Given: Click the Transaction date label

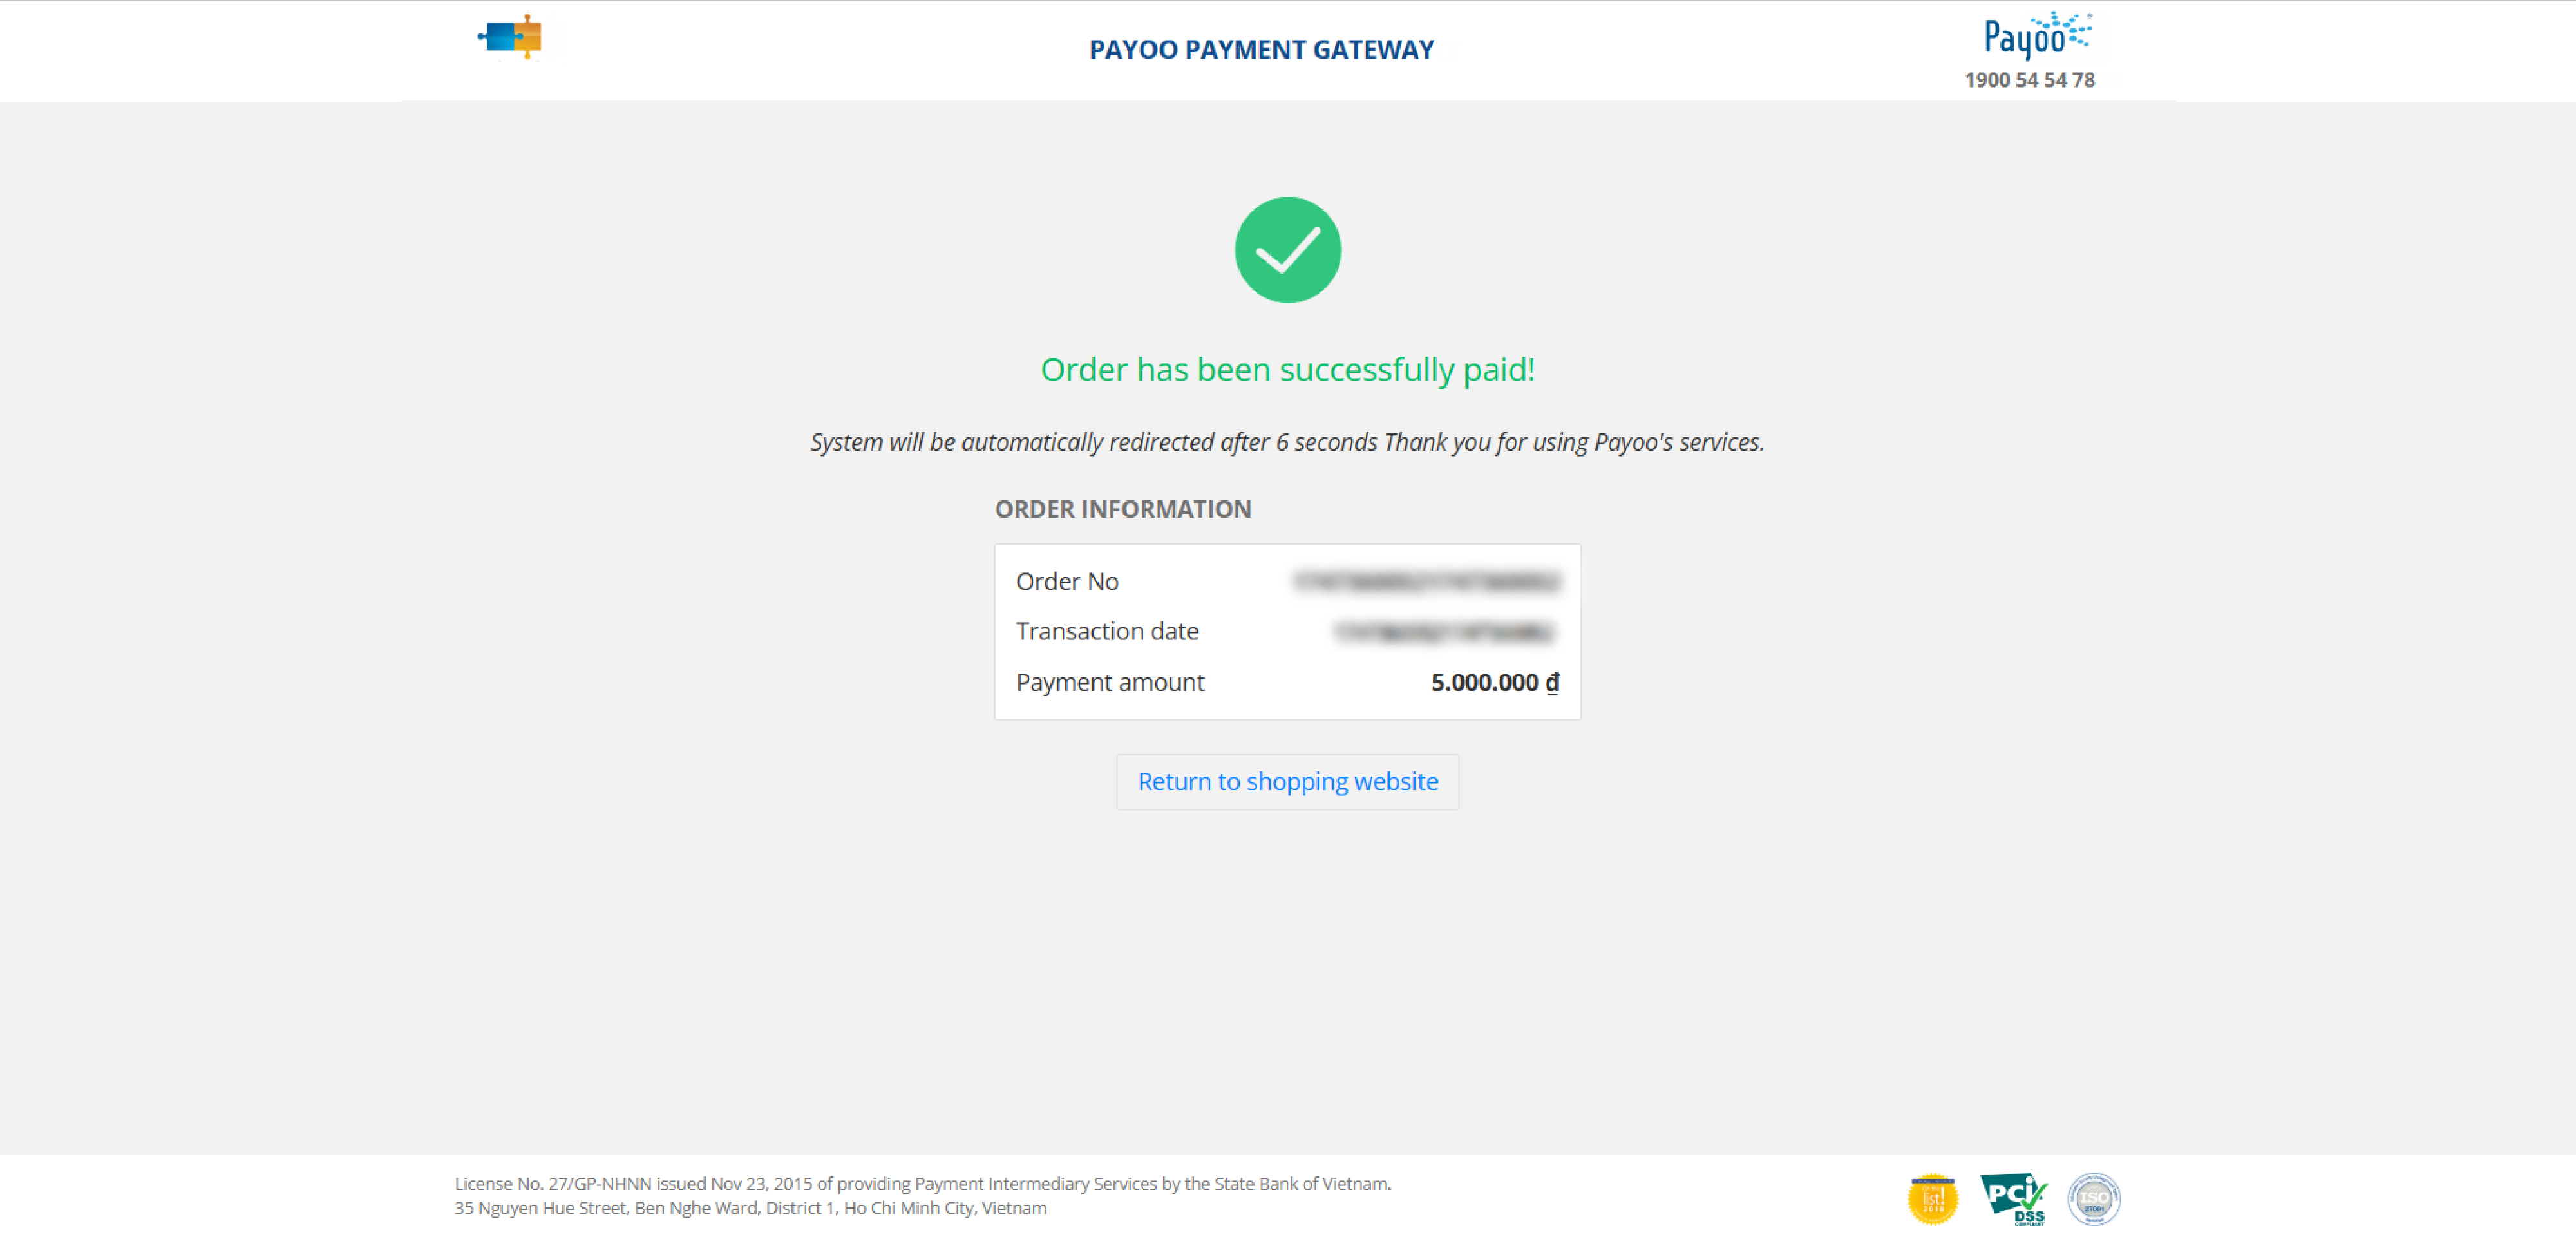Looking at the screenshot, I should [x=1107, y=631].
